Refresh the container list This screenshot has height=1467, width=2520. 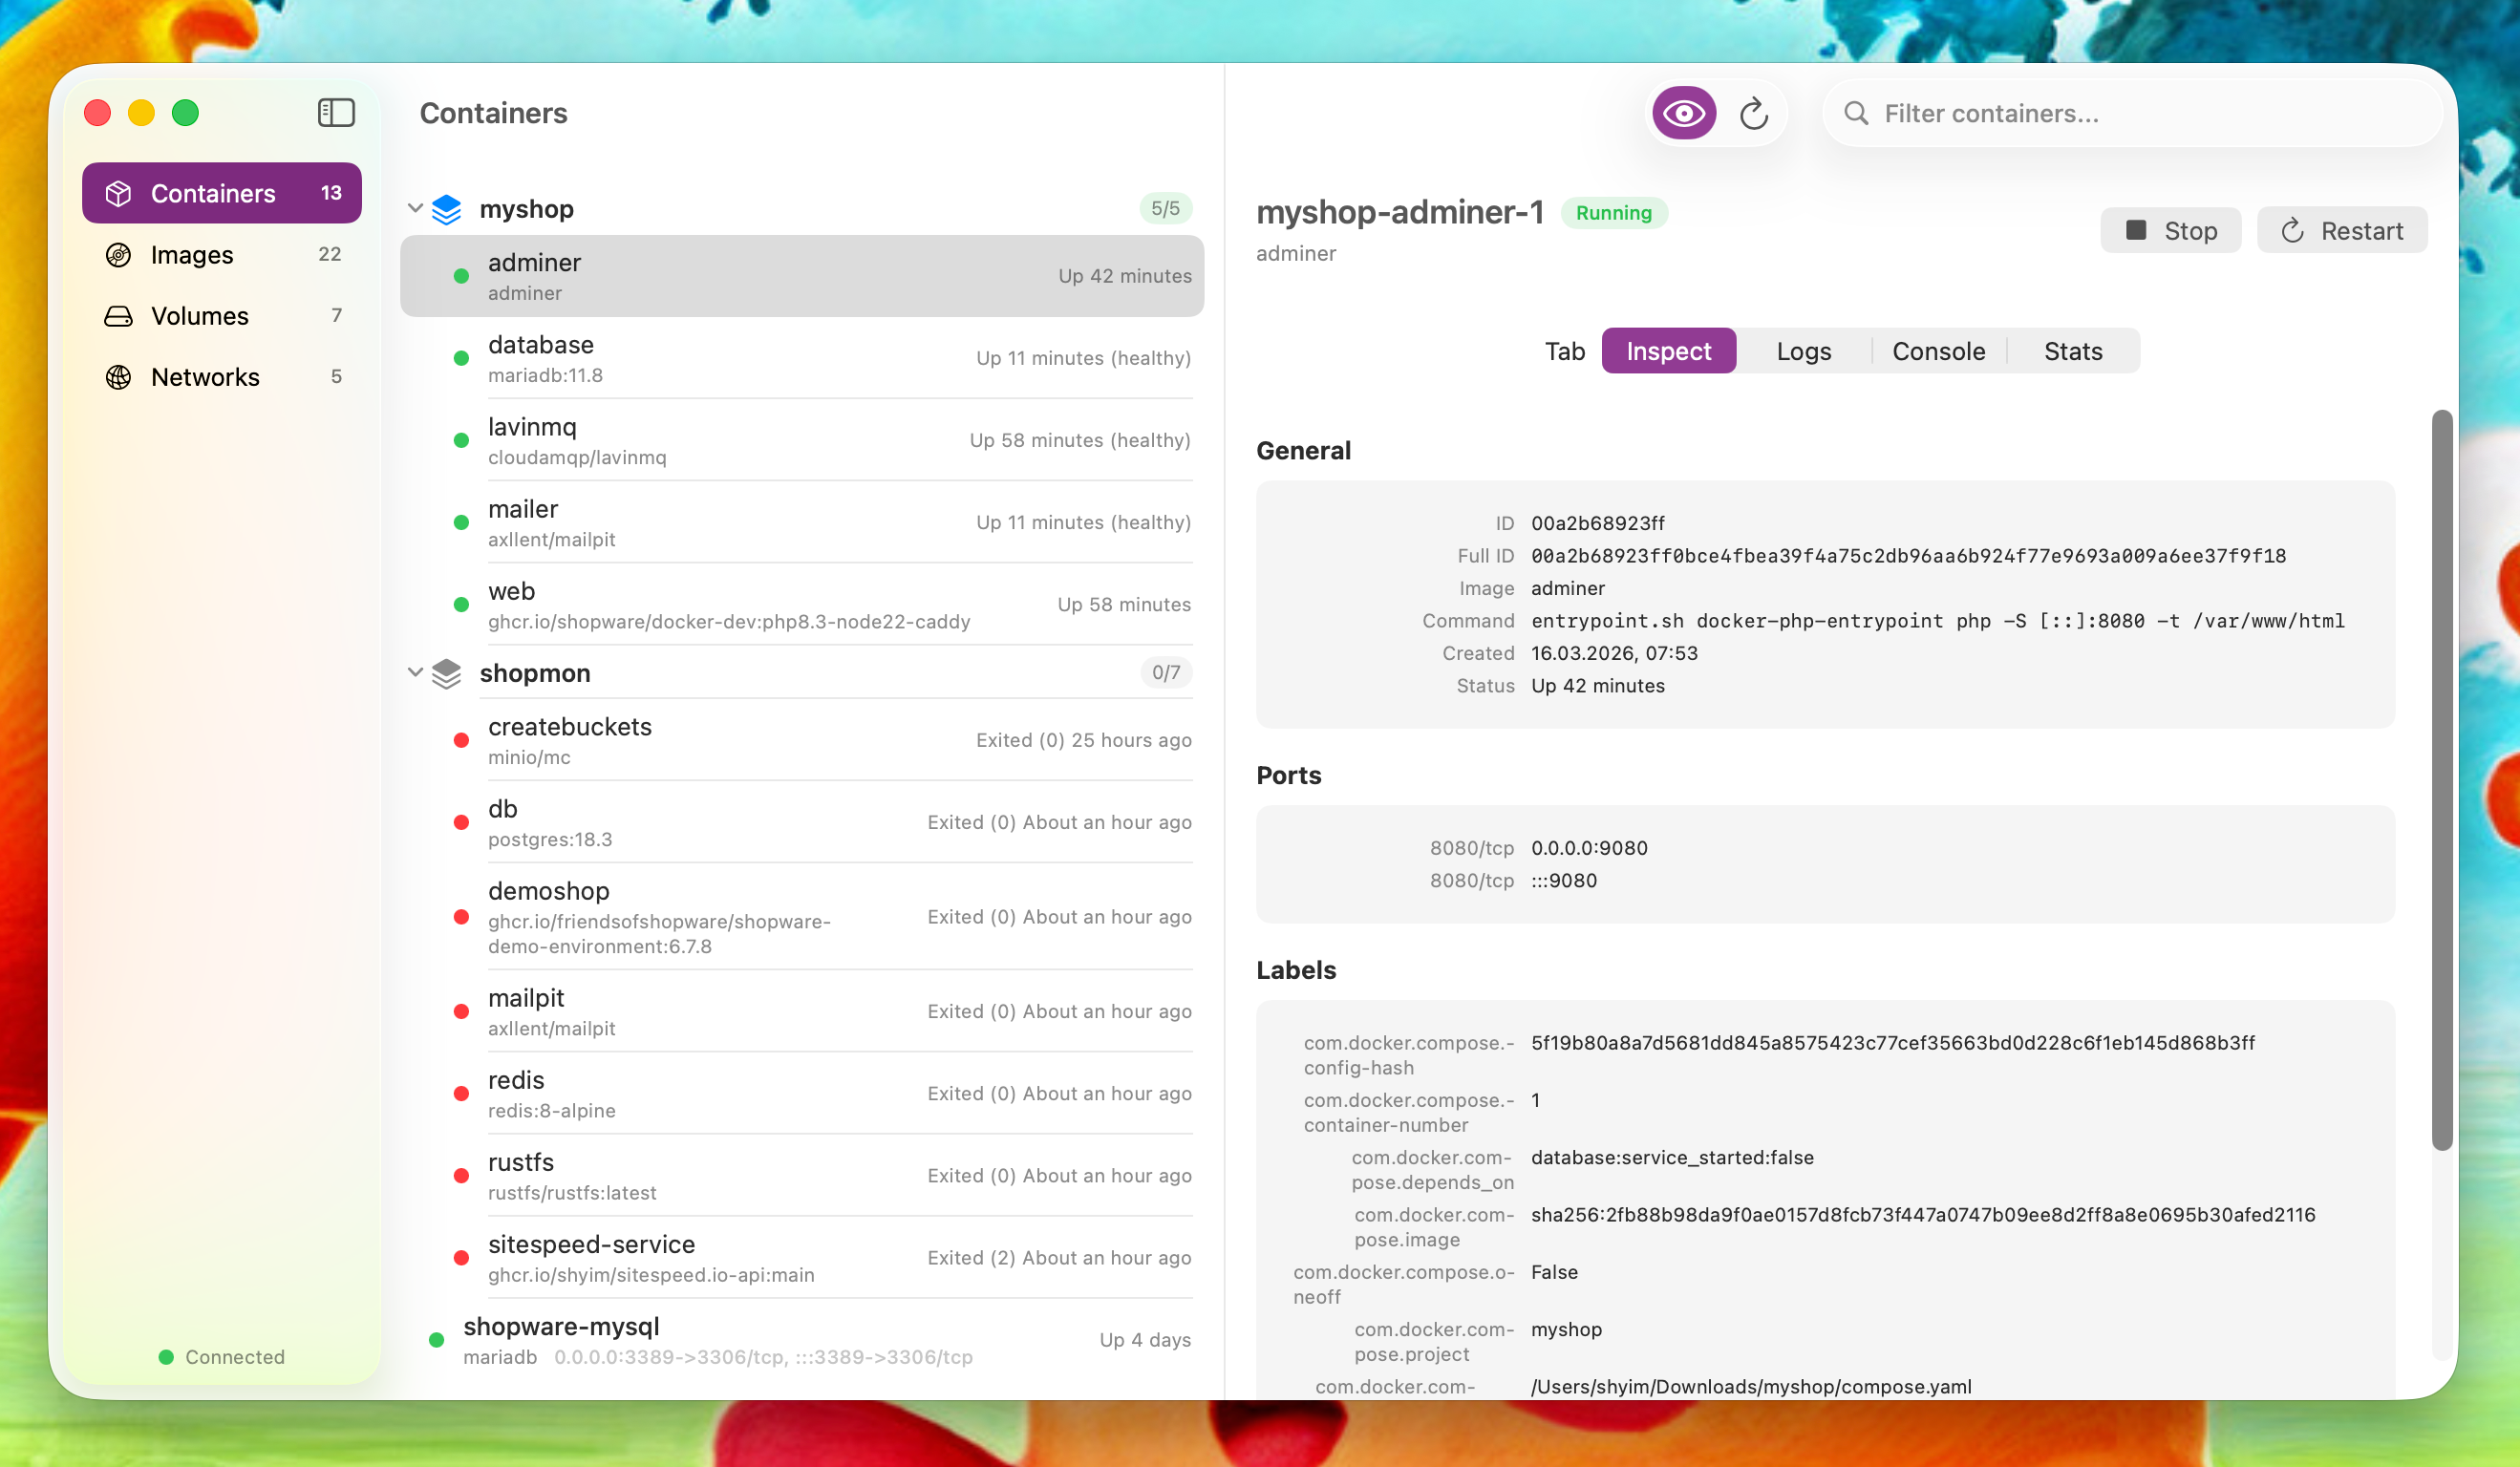point(1756,112)
